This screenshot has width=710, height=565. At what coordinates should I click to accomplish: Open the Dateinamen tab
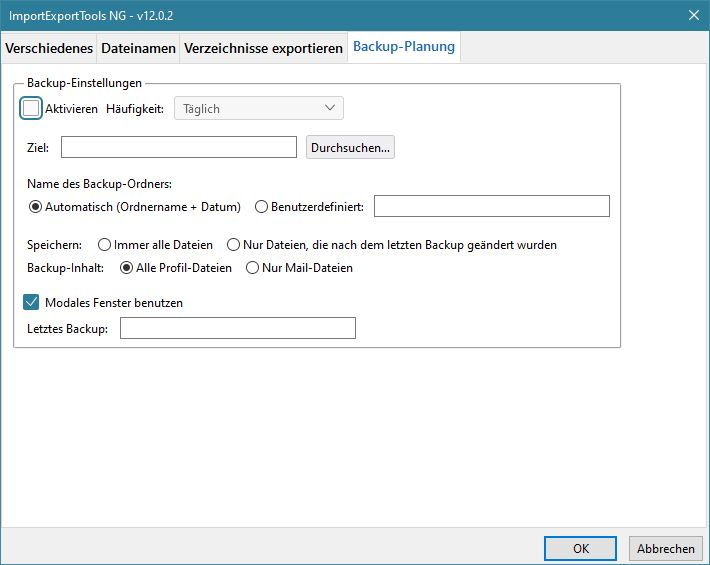point(139,48)
